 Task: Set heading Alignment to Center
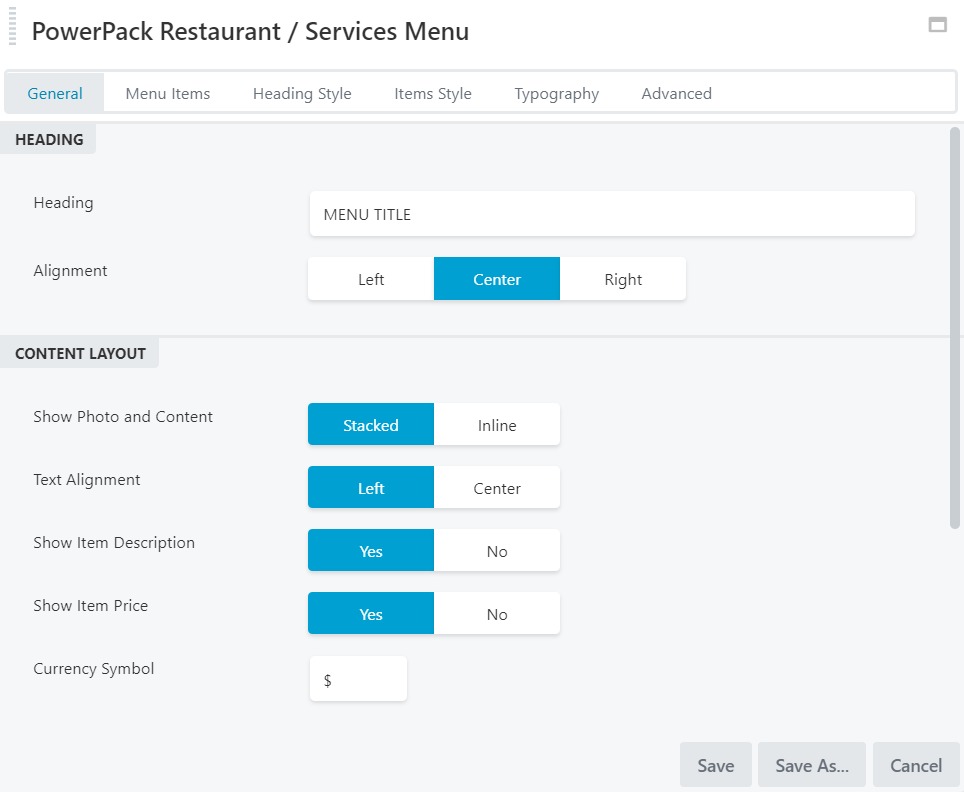497,279
